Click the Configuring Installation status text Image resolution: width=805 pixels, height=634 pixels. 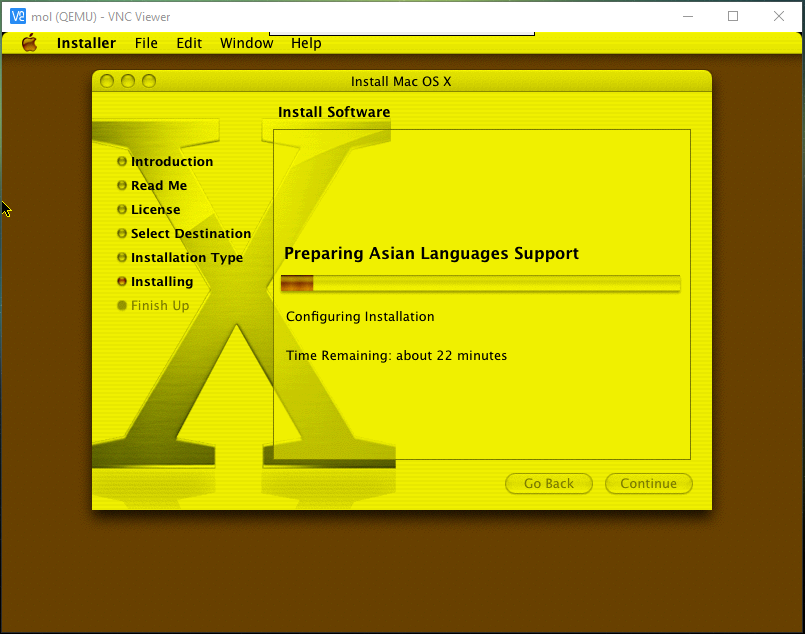point(360,317)
